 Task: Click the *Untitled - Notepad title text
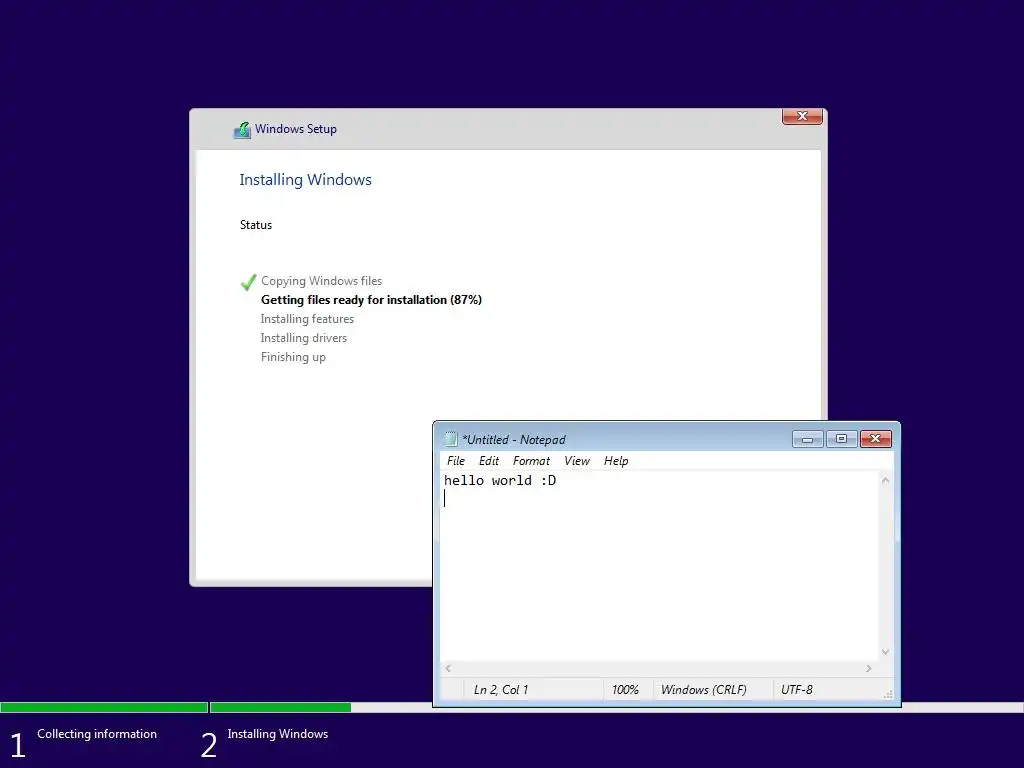(x=514, y=440)
